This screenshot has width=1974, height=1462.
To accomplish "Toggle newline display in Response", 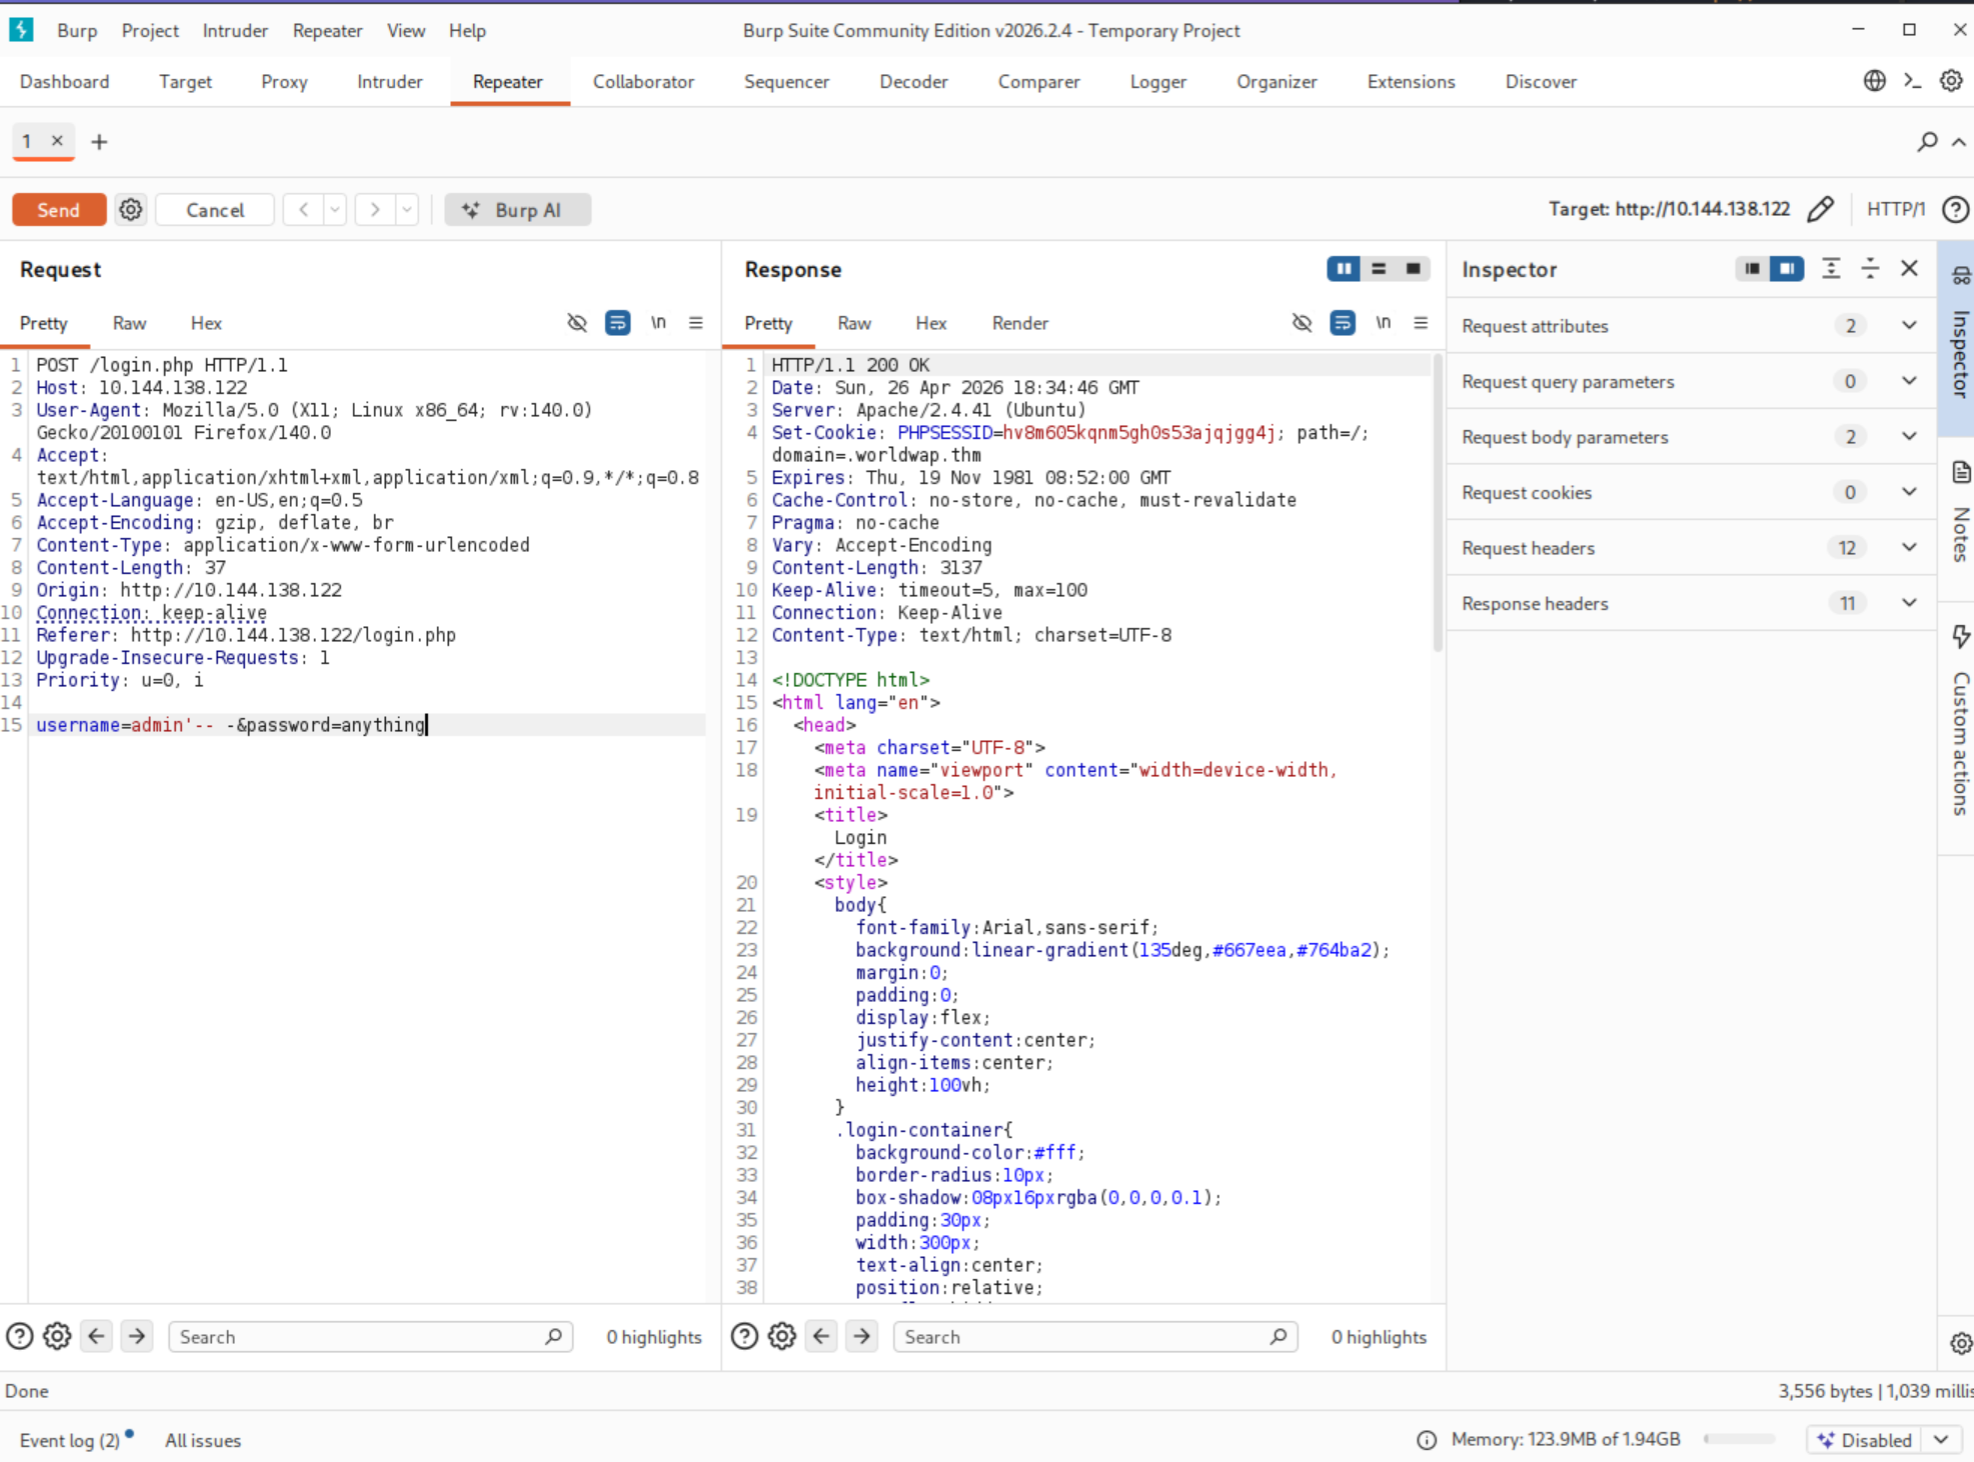I will click(x=1383, y=323).
